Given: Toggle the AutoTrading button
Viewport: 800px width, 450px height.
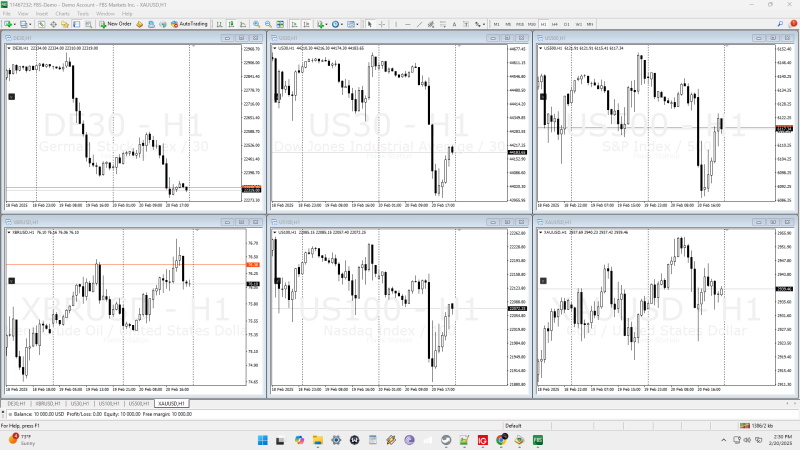Looking at the screenshot, I should pyautogui.click(x=189, y=24).
